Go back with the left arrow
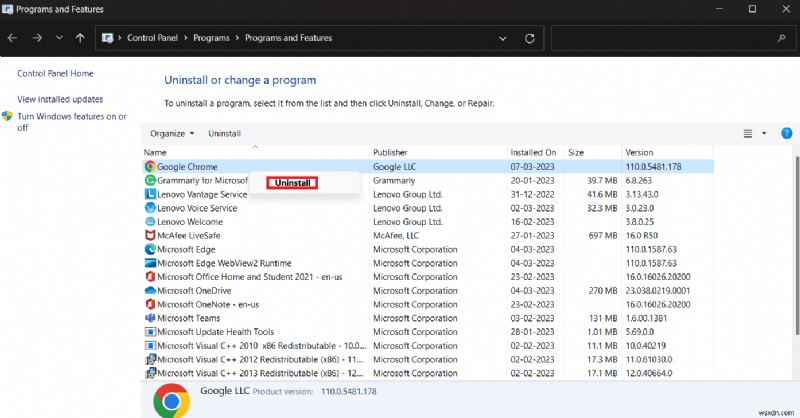800x418 pixels. tap(12, 38)
